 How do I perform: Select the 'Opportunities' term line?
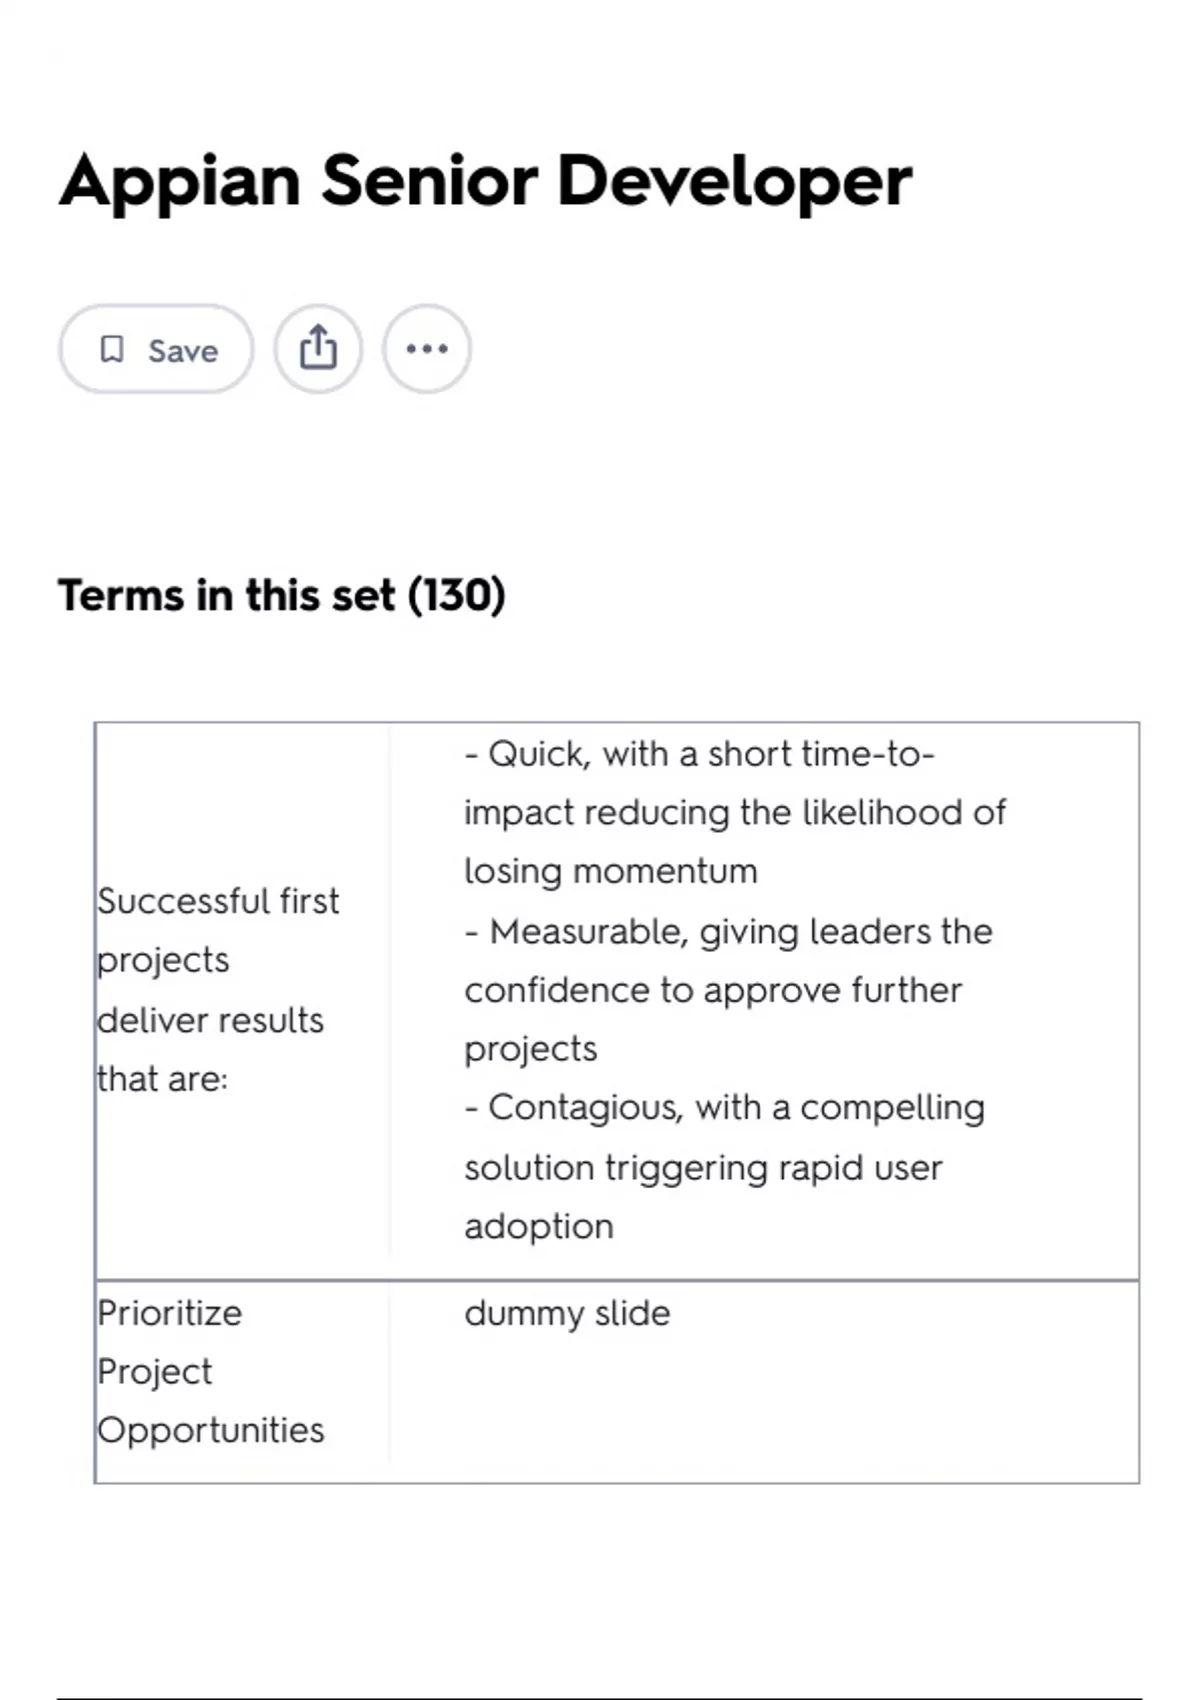pos(211,1430)
